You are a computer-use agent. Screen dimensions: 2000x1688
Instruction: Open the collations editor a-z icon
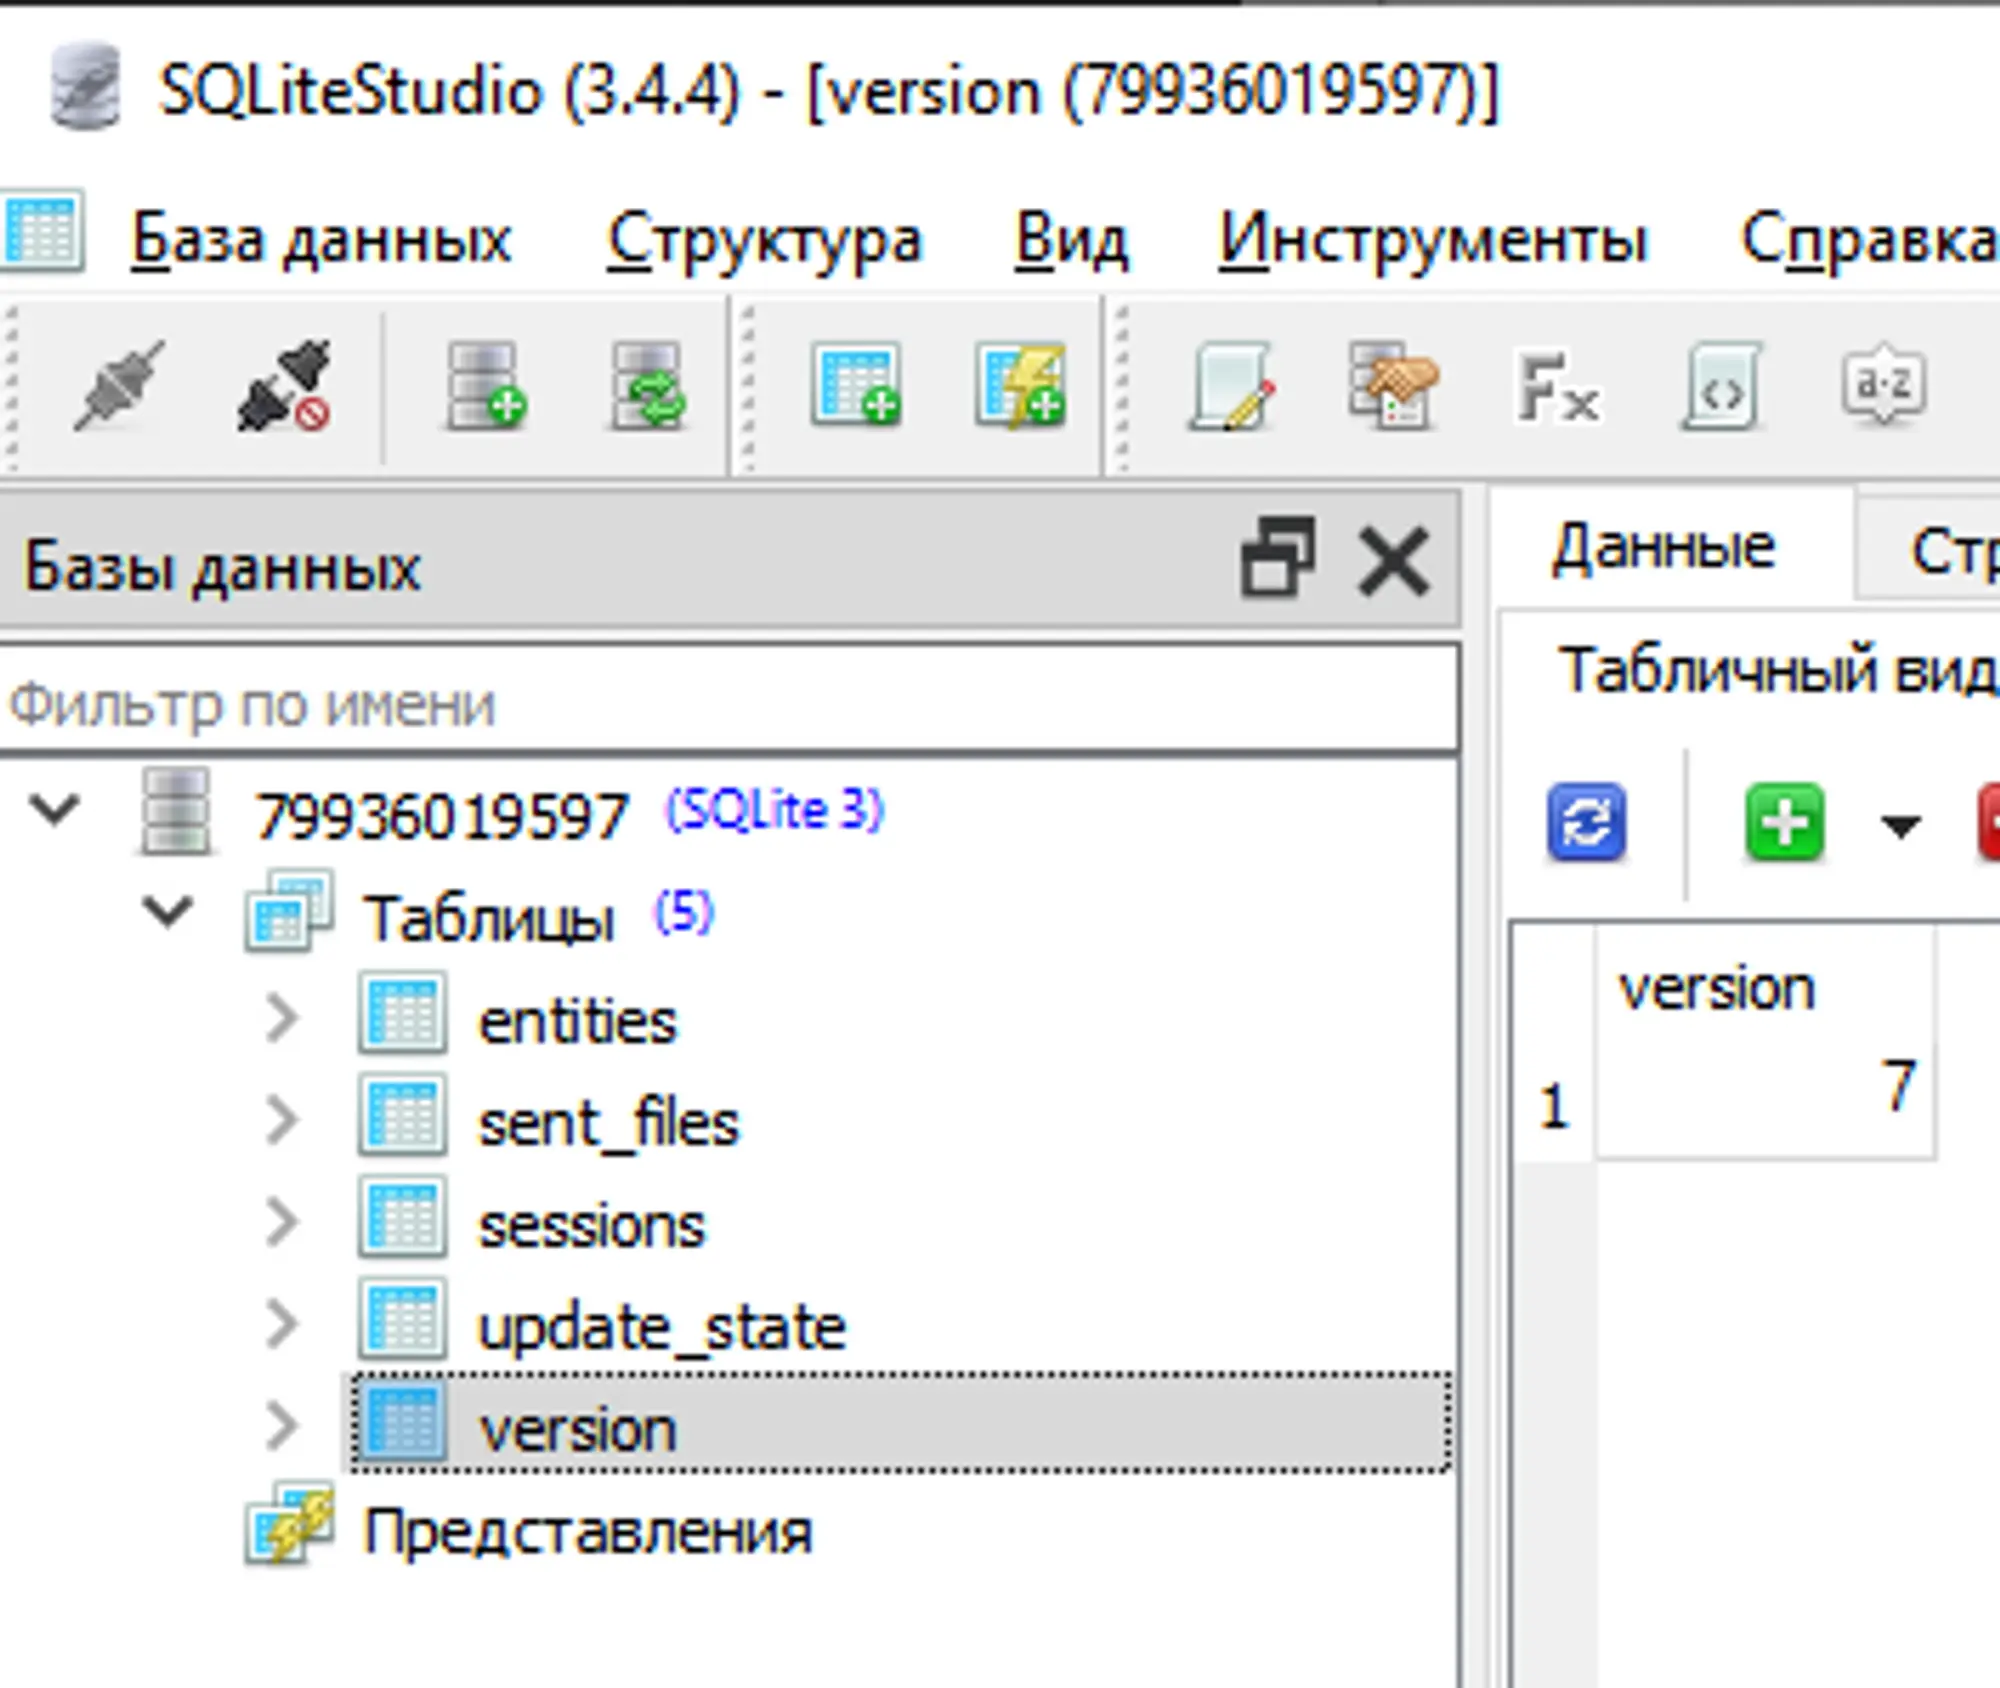click(1884, 386)
